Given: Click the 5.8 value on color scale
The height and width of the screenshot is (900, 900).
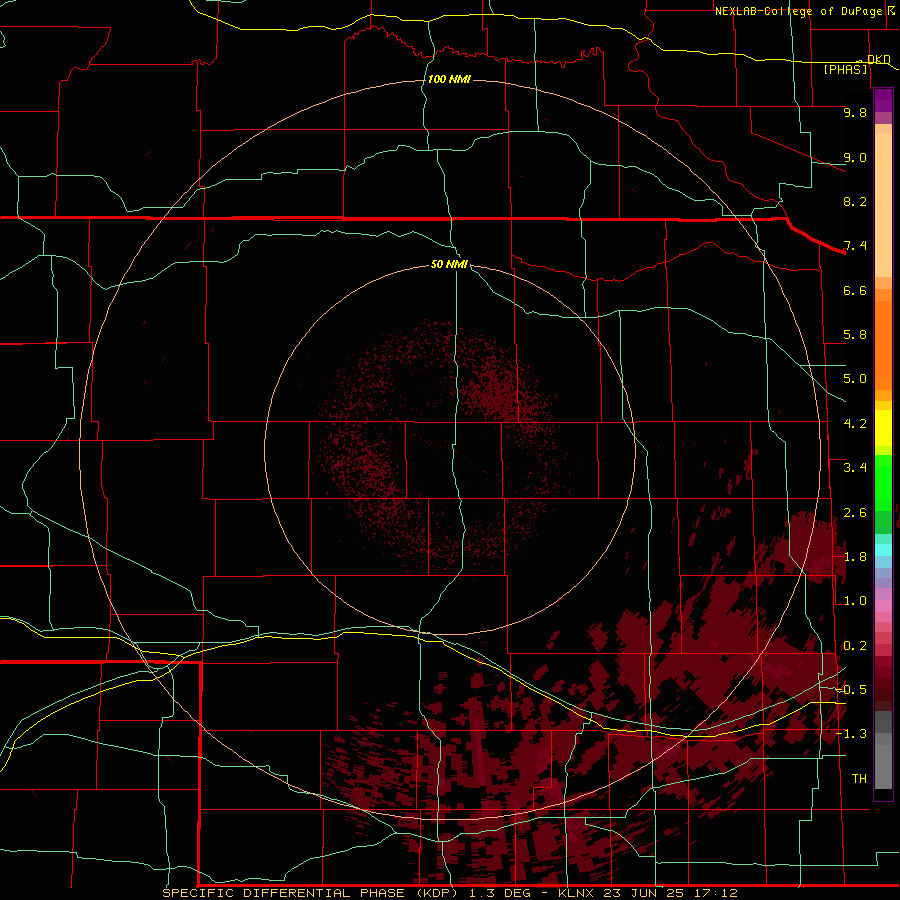Looking at the screenshot, I should tap(855, 335).
